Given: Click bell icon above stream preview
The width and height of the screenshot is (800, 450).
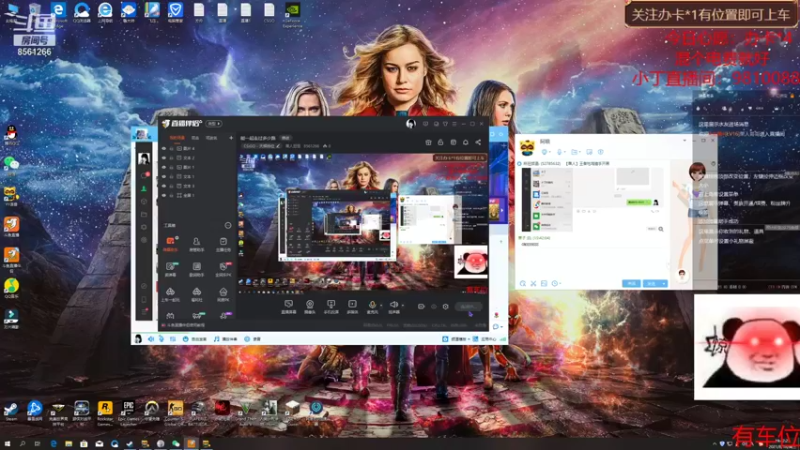Looking at the screenshot, I should coord(465,142).
